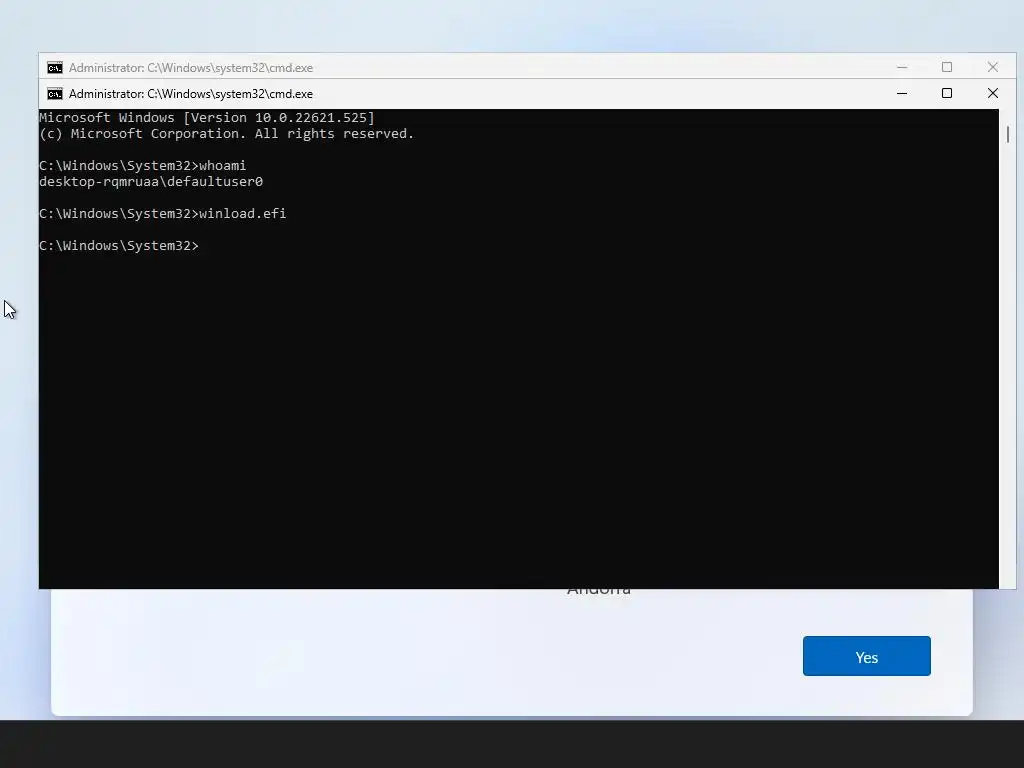Click the empty C:\Windows\System32> prompt

(x=119, y=246)
